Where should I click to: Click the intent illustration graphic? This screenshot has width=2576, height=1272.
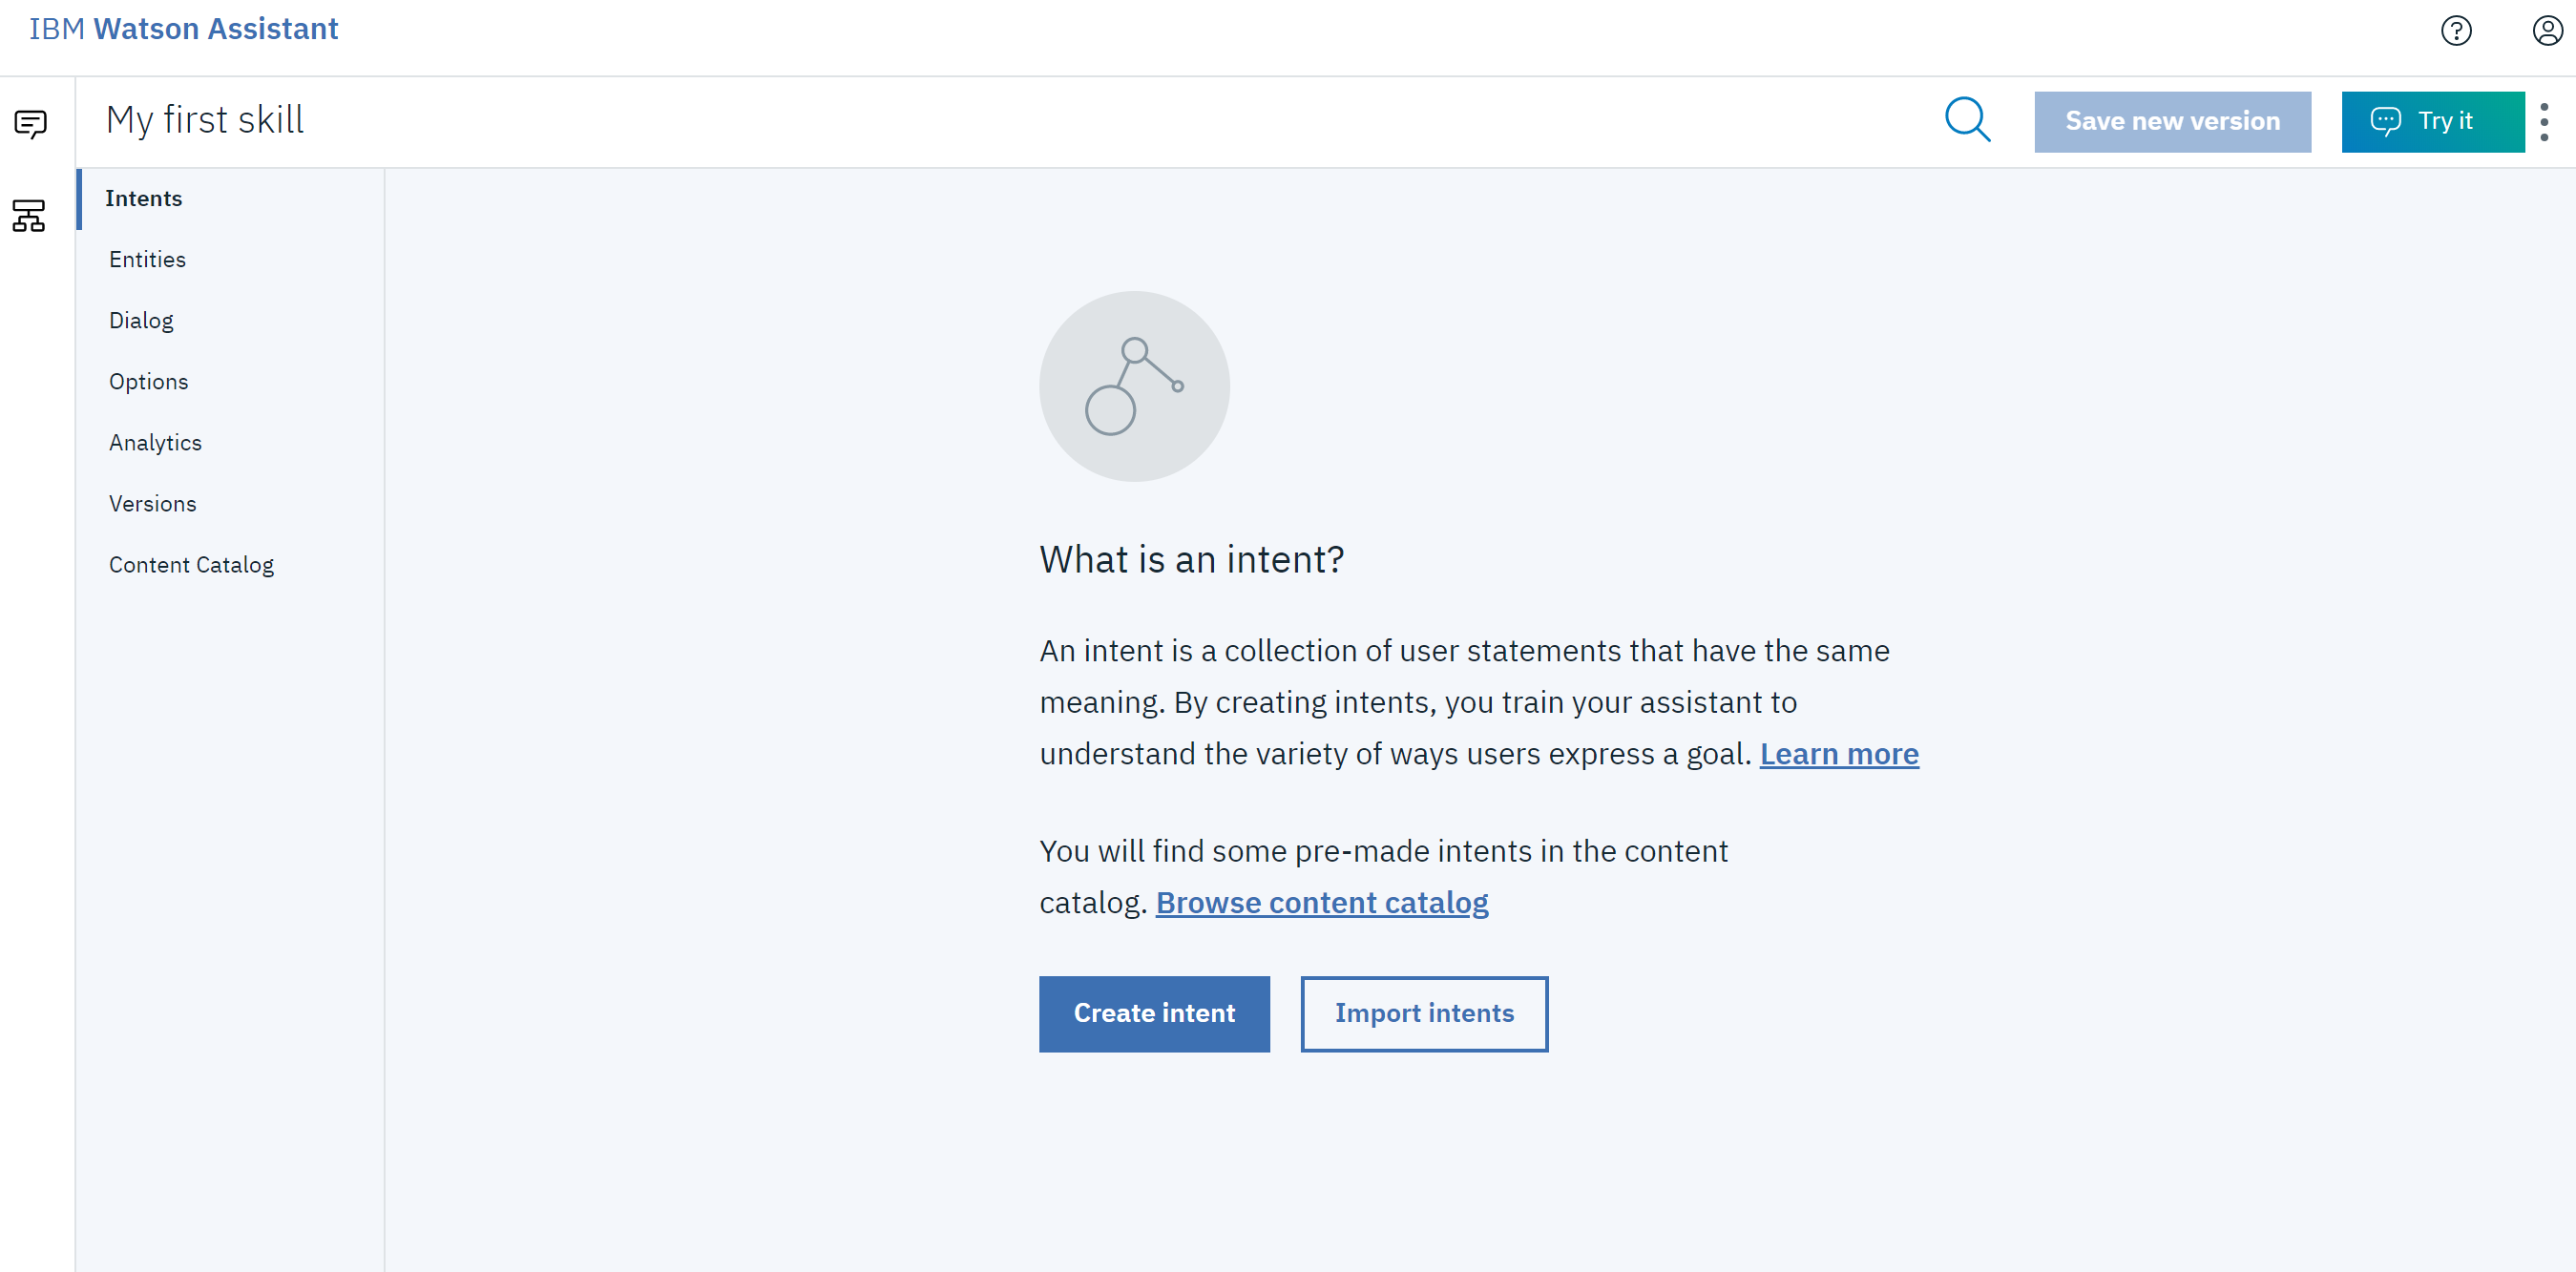(x=1134, y=386)
